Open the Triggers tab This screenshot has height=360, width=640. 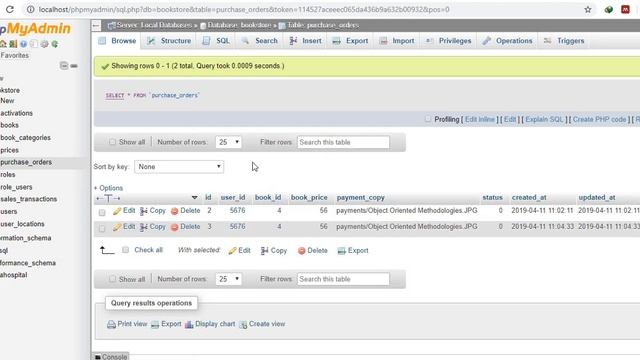coord(564,41)
